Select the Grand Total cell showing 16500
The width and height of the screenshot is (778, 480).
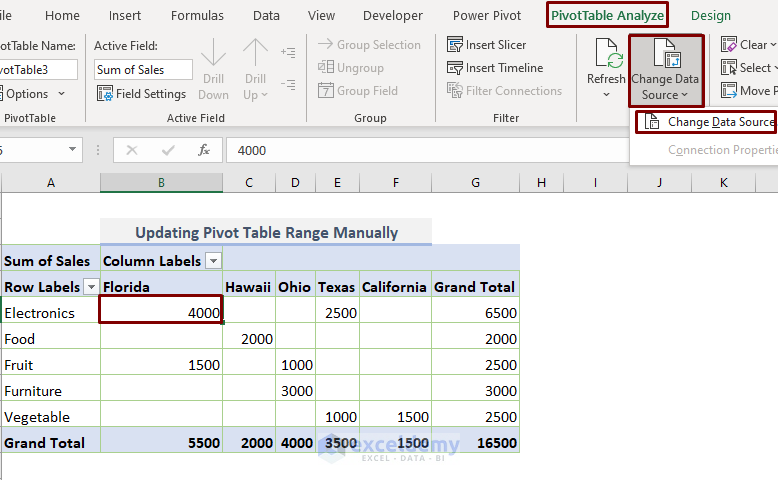475,443
